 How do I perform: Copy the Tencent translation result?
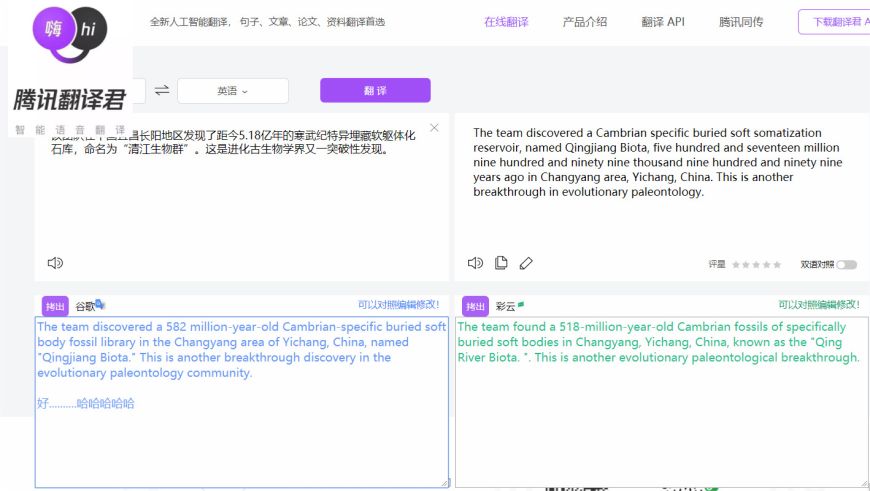tap(501, 263)
